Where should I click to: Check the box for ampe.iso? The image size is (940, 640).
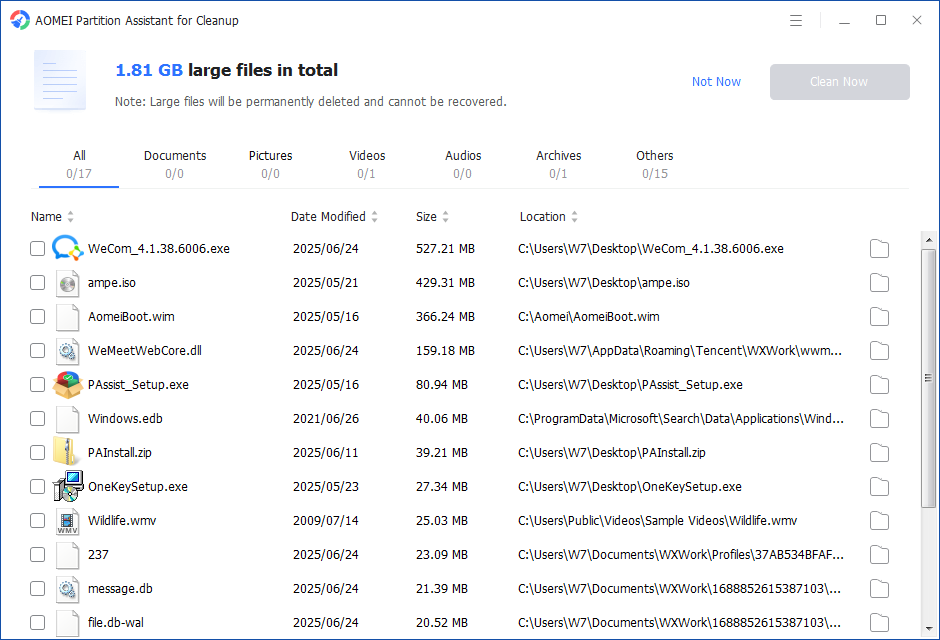[37, 282]
